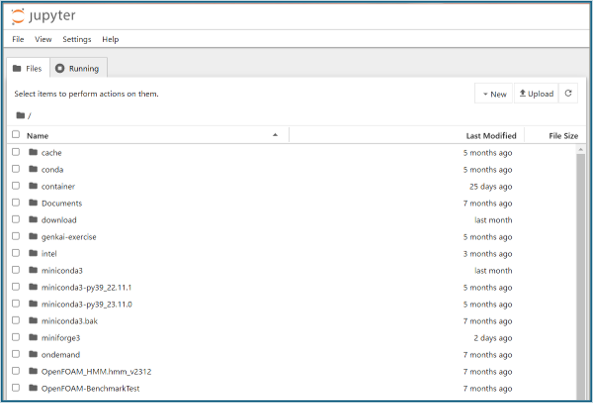The height and width of the screenshot is (403, 593).
Task: Open the OpenFOAM-BenchmarkTest folder link
Action: [x=90, y=388]
